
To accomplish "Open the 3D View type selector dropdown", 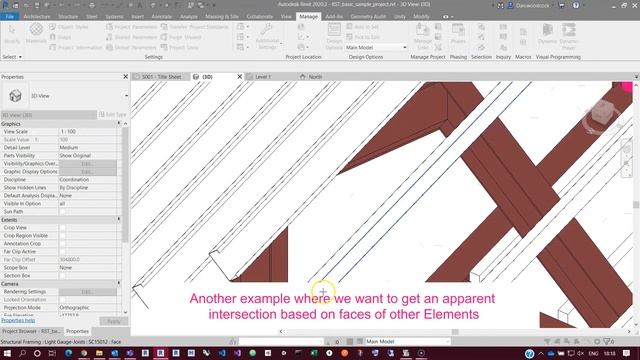I will coord(126,96).
